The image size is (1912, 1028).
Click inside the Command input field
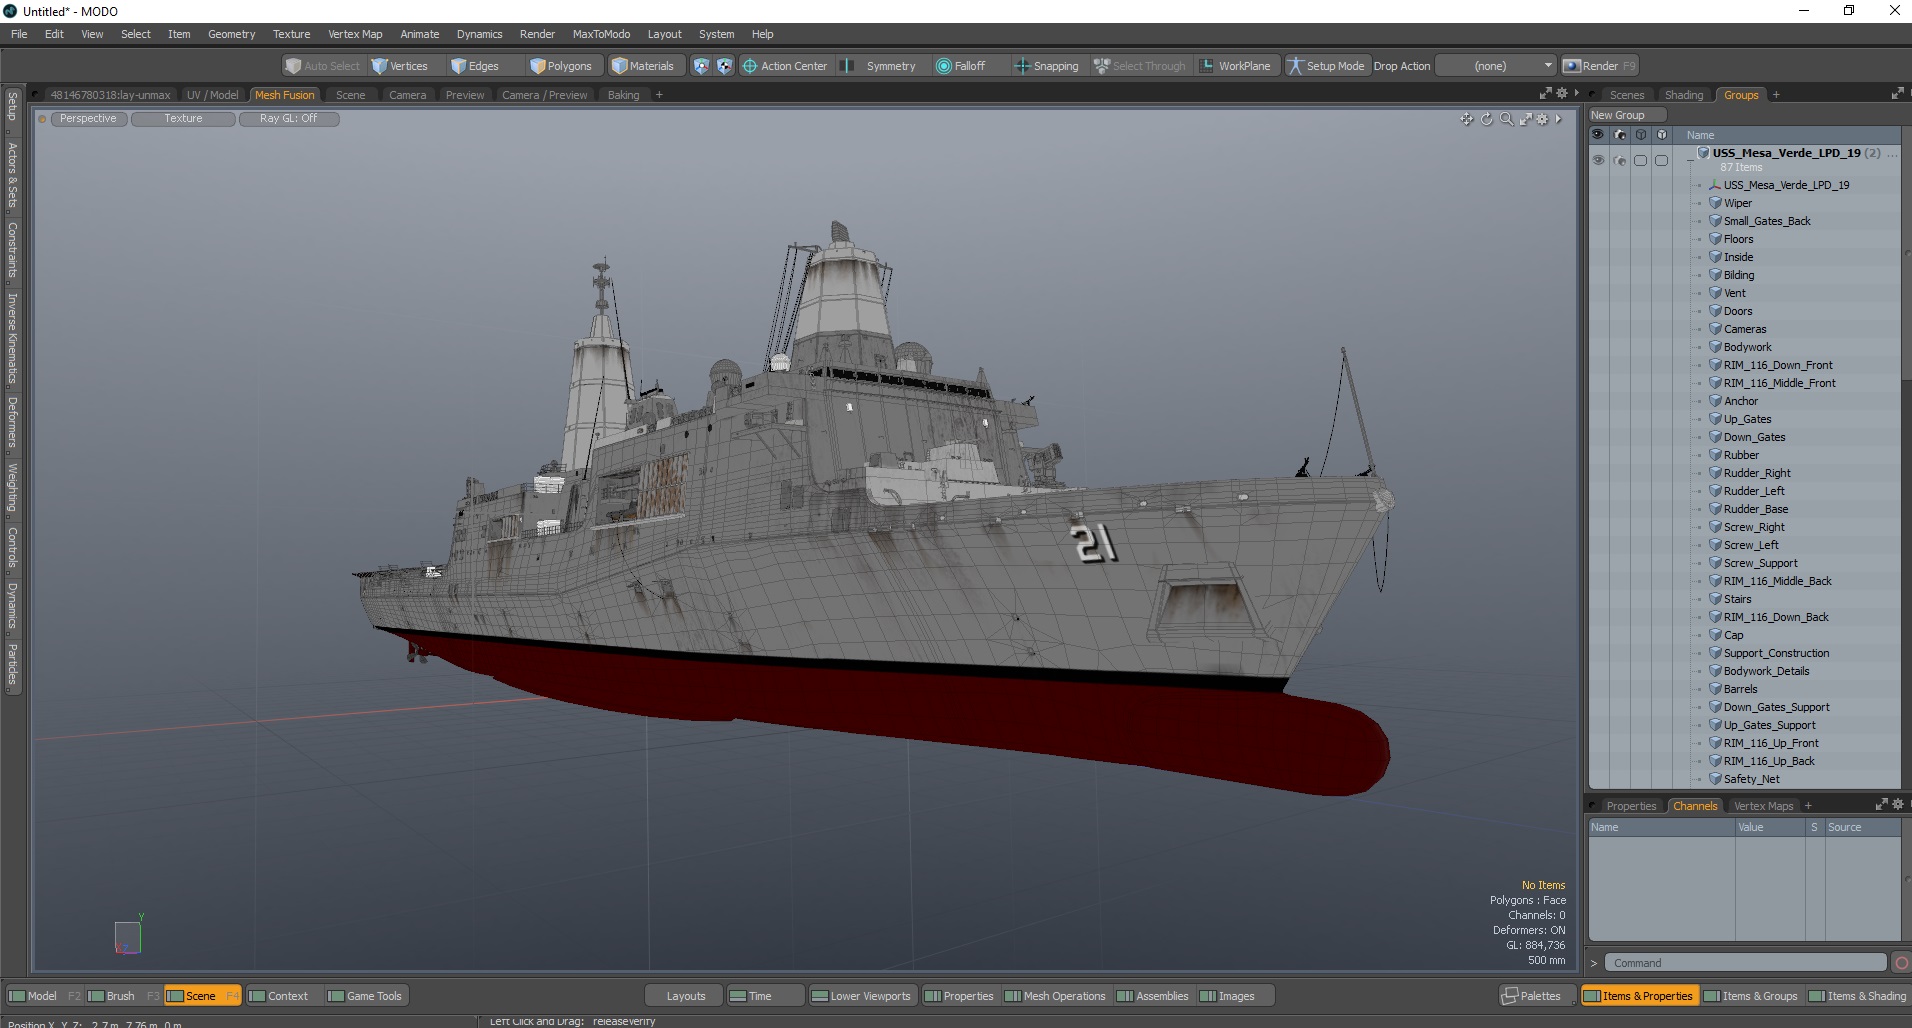point(1745,963)
